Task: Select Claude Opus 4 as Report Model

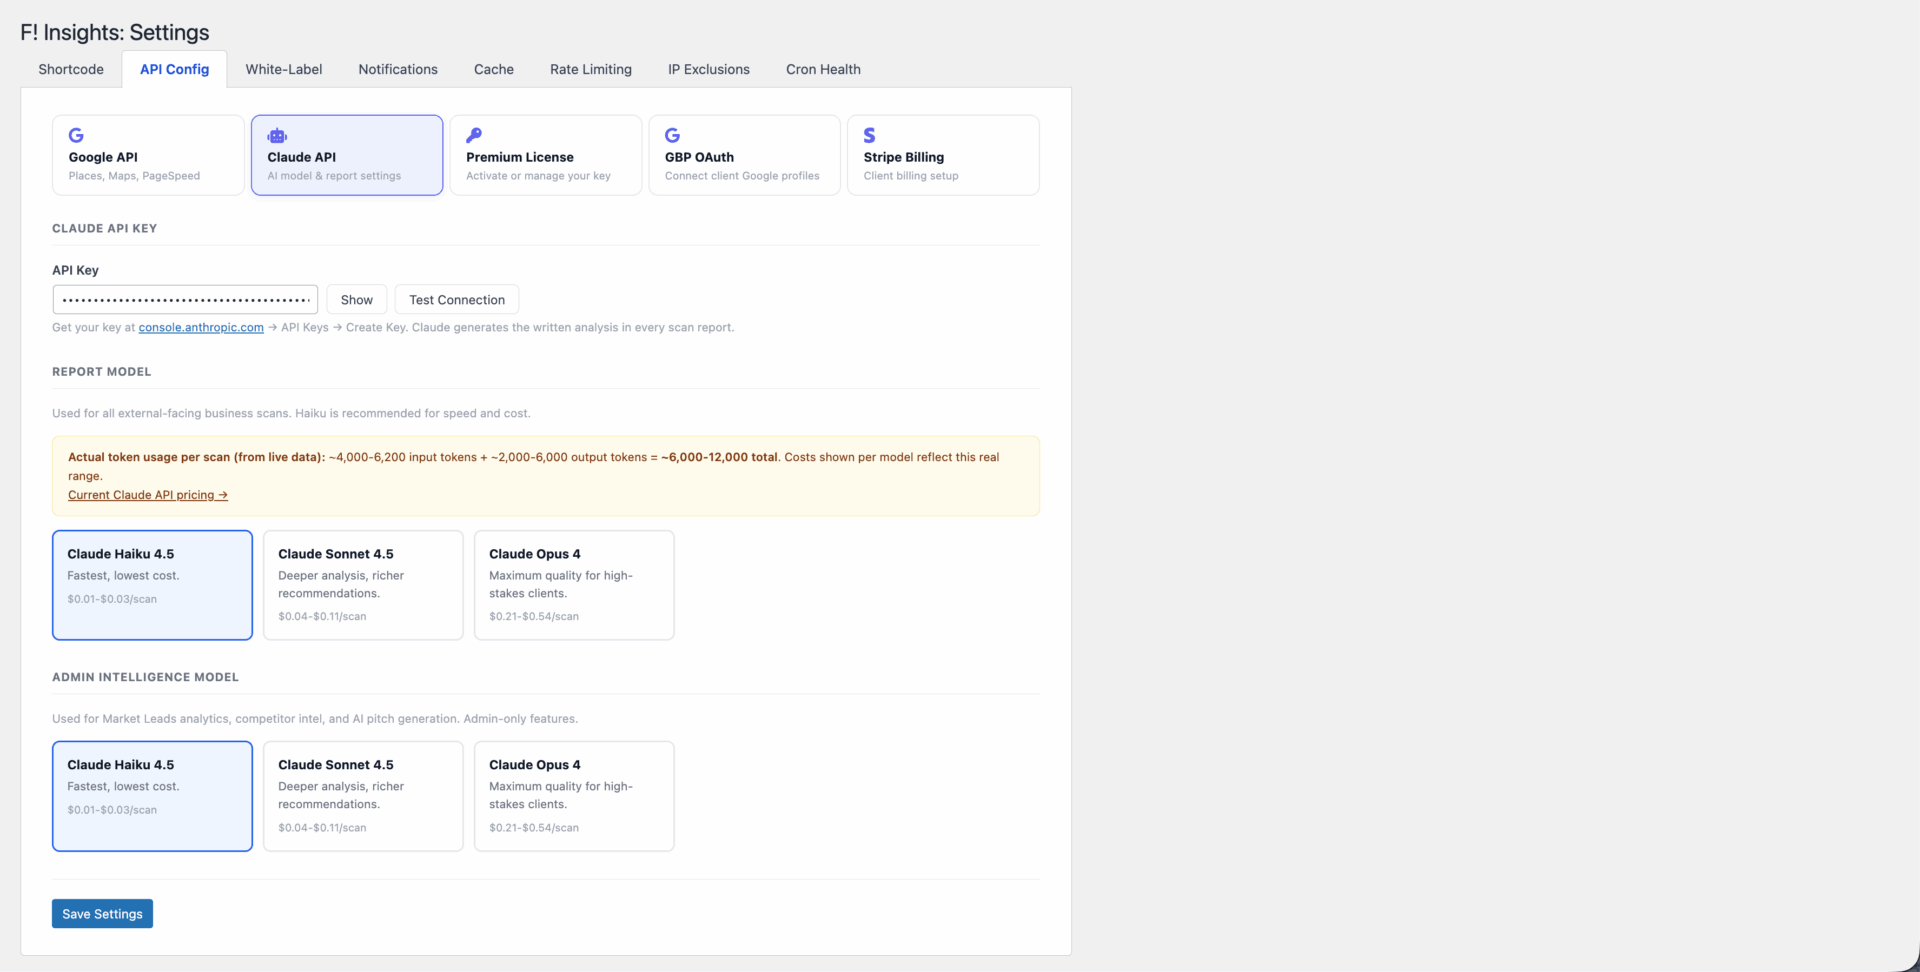Action: [x=574, y=585]
